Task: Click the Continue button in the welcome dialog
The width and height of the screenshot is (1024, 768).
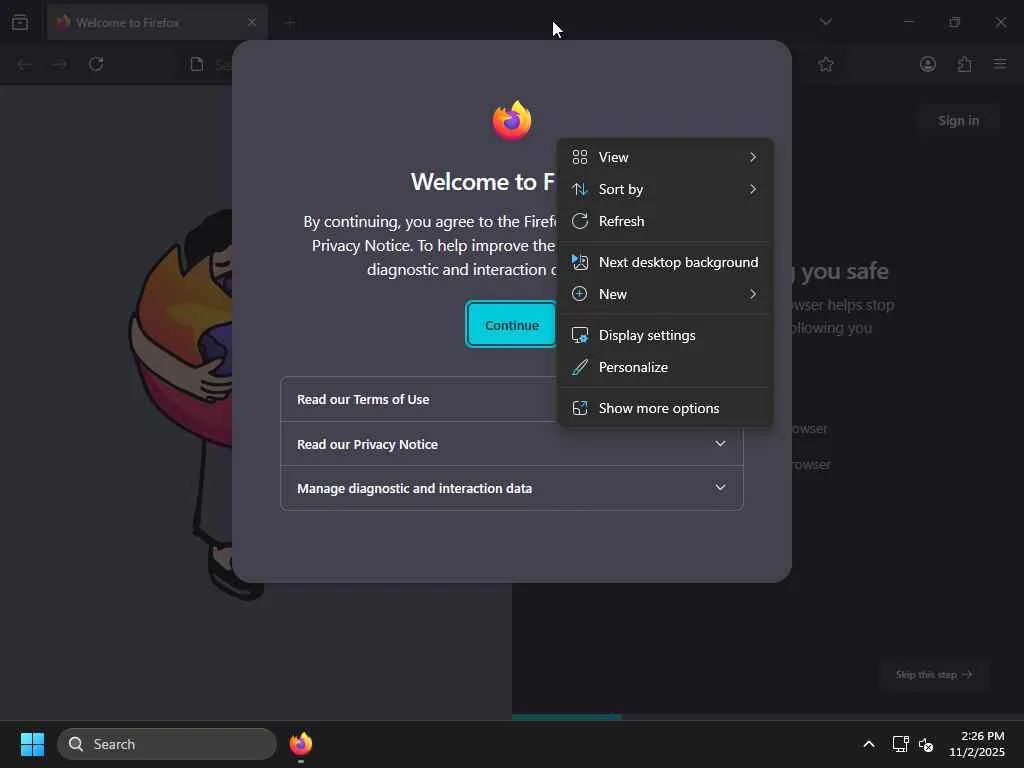Action: (x=511, y=325)
